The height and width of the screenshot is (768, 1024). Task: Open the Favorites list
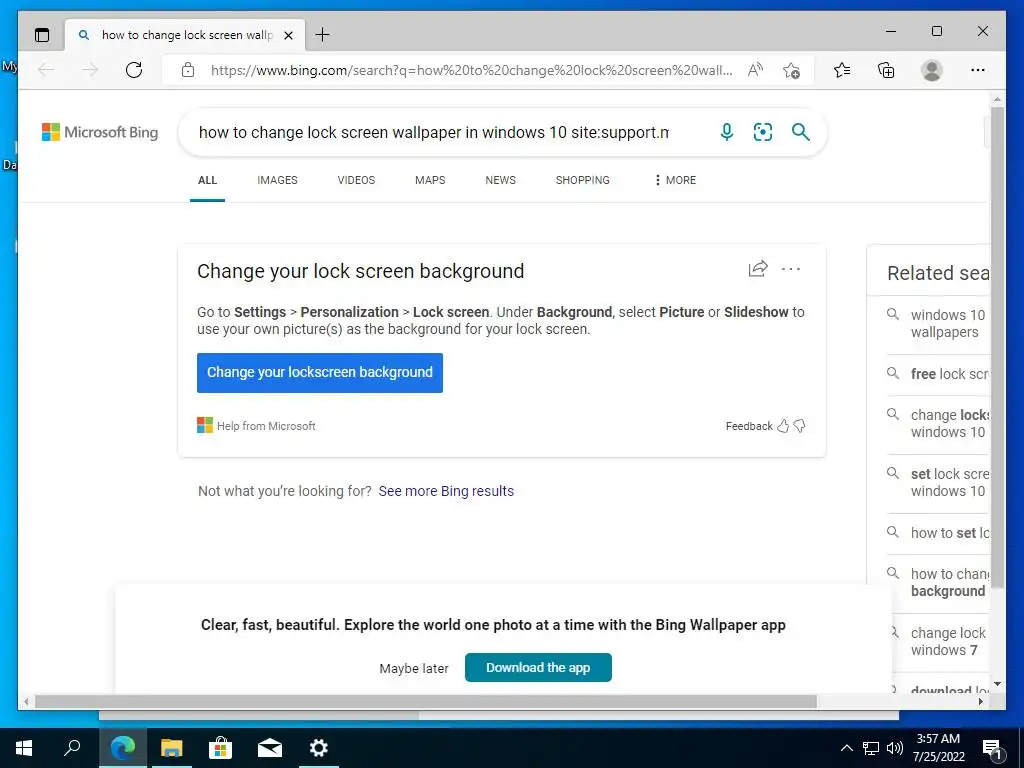pyautogui.click(x=842, y=70)
